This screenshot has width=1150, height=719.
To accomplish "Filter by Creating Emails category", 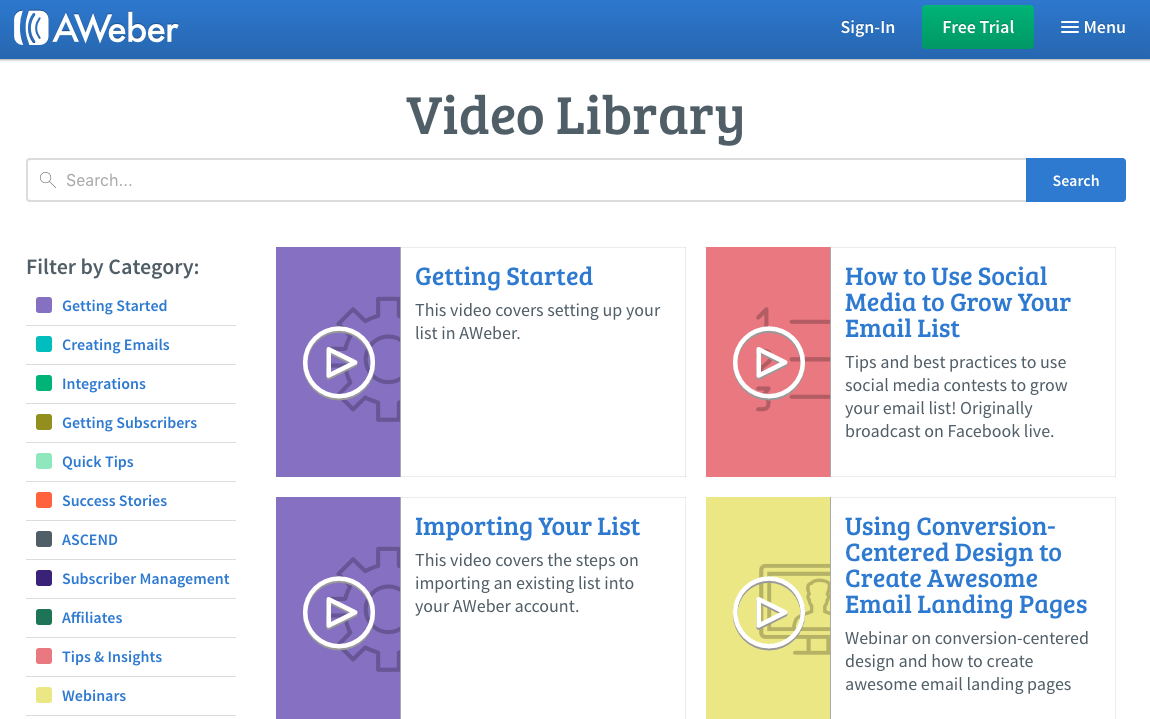I will (x=115, y=345).
